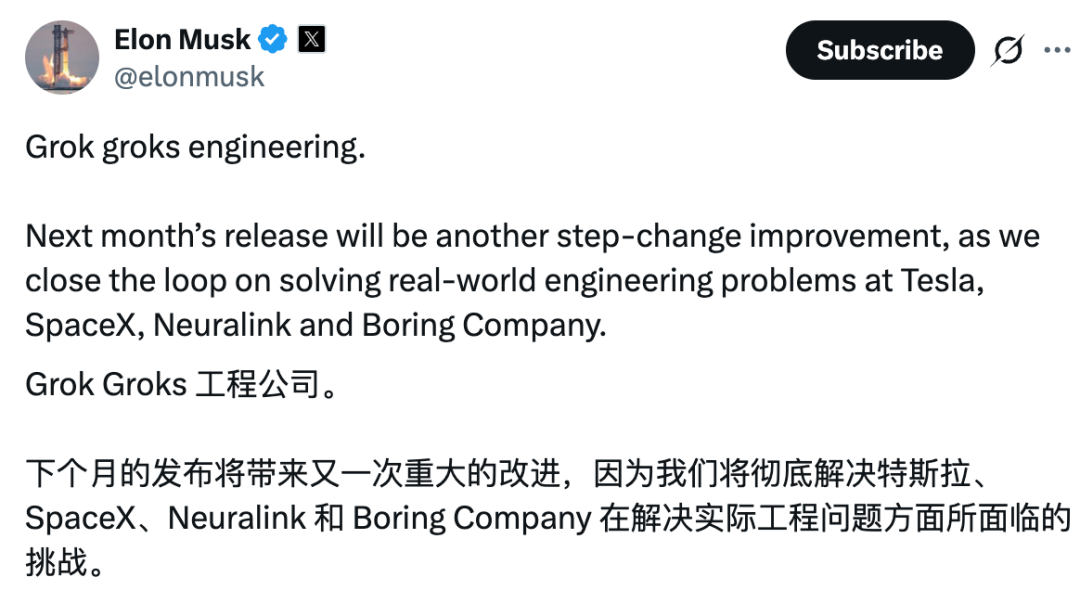The width and height of the screenshot is (1080, 590).
Task: Click the 'Grok Groks 工程公司。' line
Action: point(181,385)
